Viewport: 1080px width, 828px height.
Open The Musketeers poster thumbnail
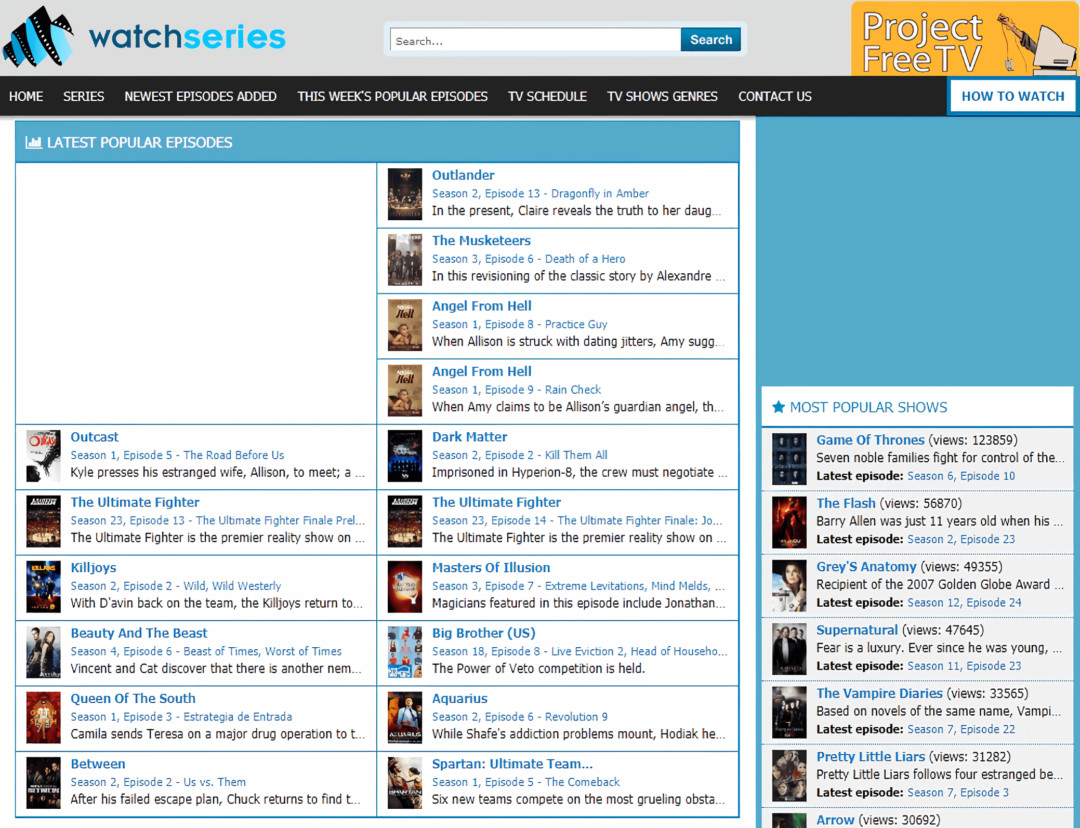(x=405, y=260)
